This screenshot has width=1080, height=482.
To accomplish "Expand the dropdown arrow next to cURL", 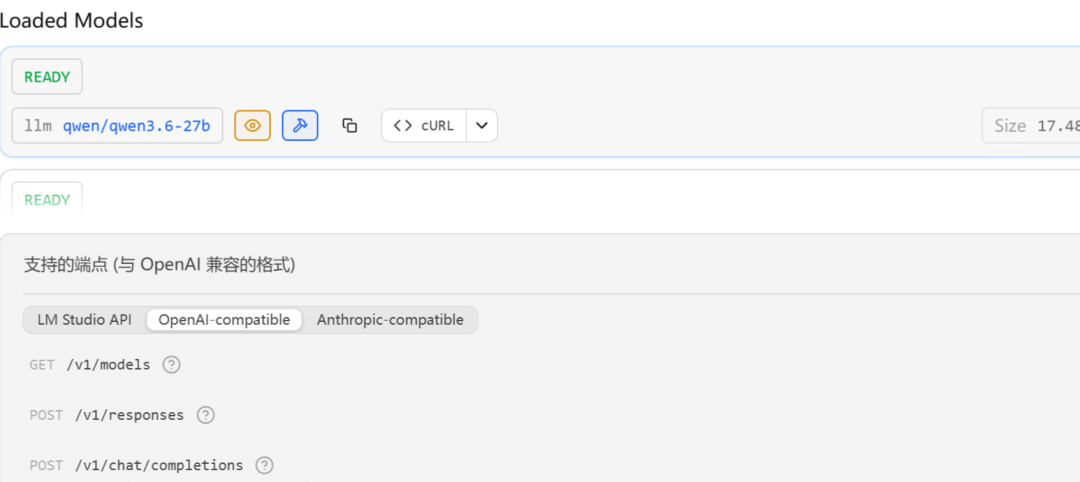I will coord(481,125).
